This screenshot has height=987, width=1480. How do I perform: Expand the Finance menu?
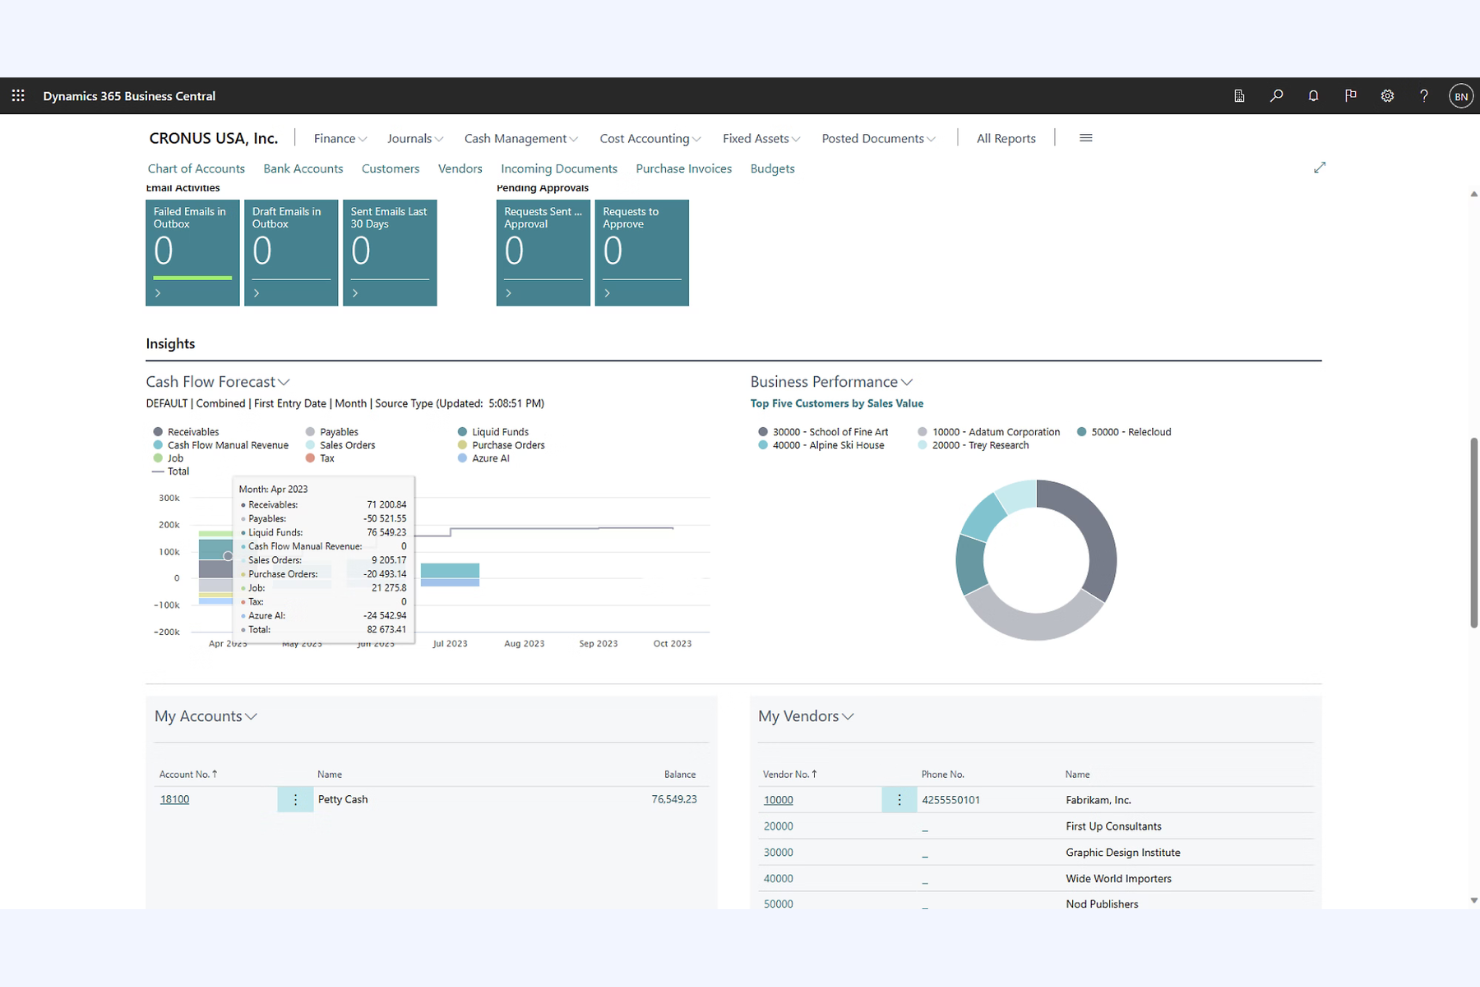(x=339, y=138)
